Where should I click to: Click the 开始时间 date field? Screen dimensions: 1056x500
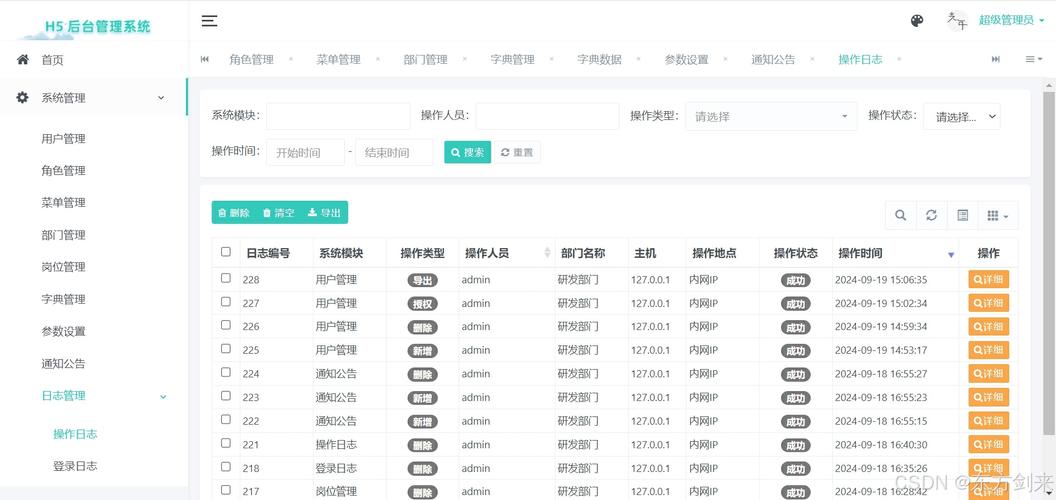point(305,152)
